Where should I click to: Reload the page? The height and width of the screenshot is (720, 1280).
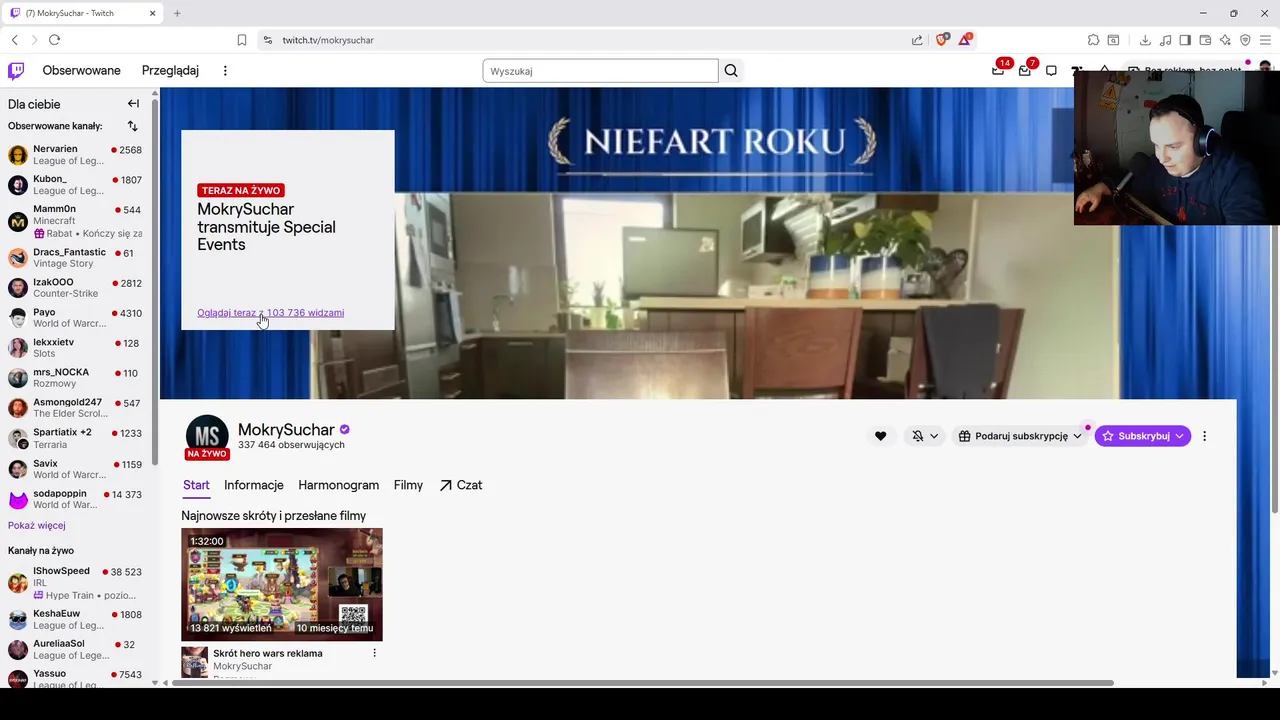pos(54,40)
